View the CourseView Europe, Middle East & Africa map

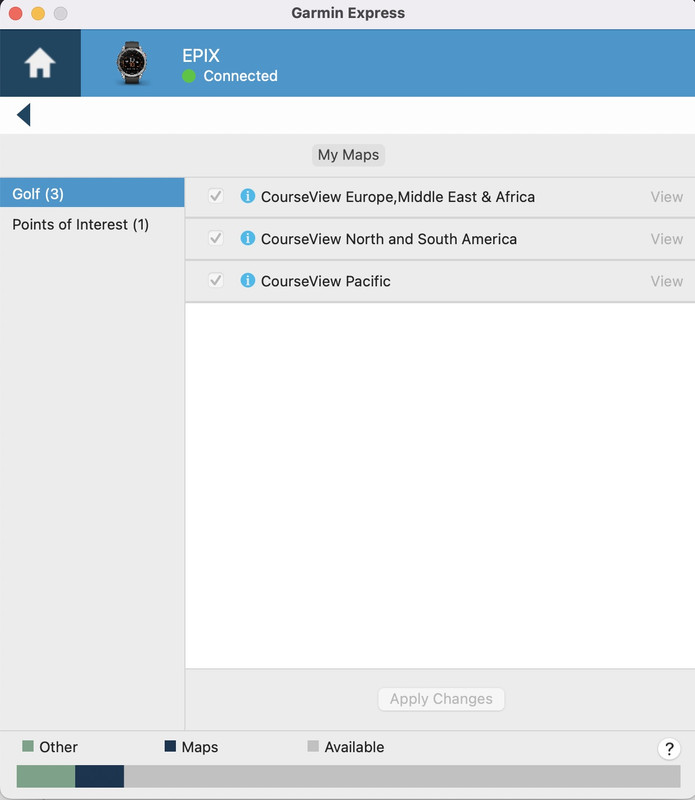click(666, 197)
